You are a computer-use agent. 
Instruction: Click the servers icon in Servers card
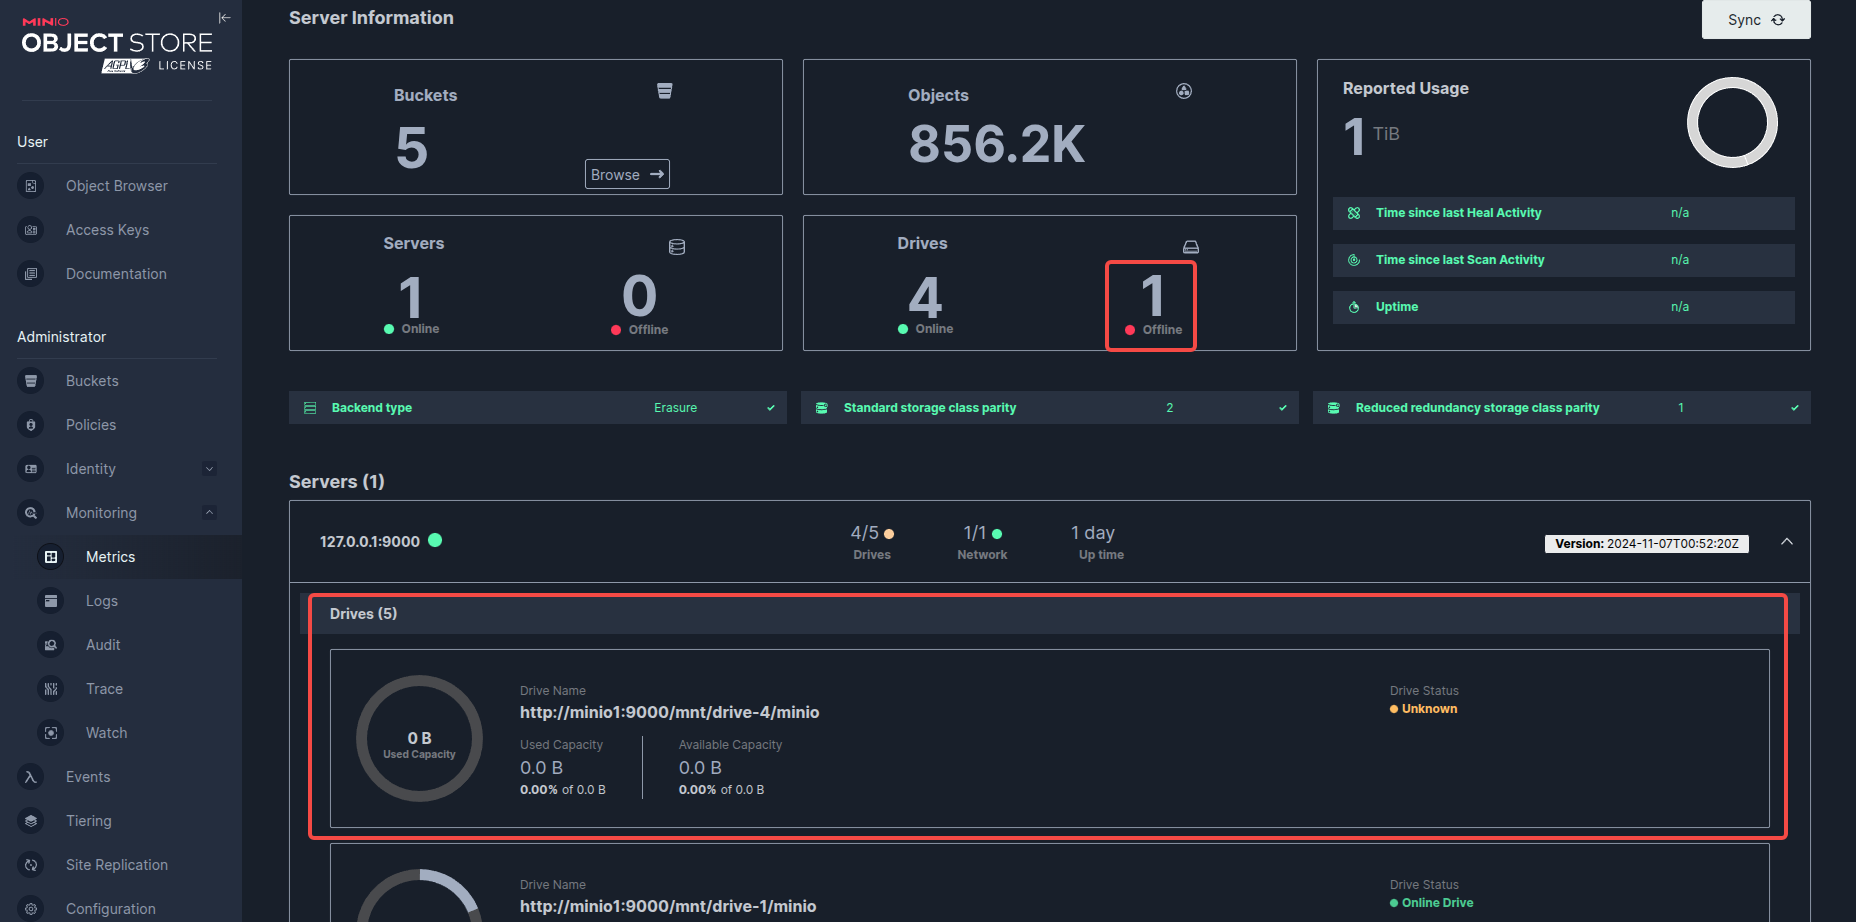point(677,247)
